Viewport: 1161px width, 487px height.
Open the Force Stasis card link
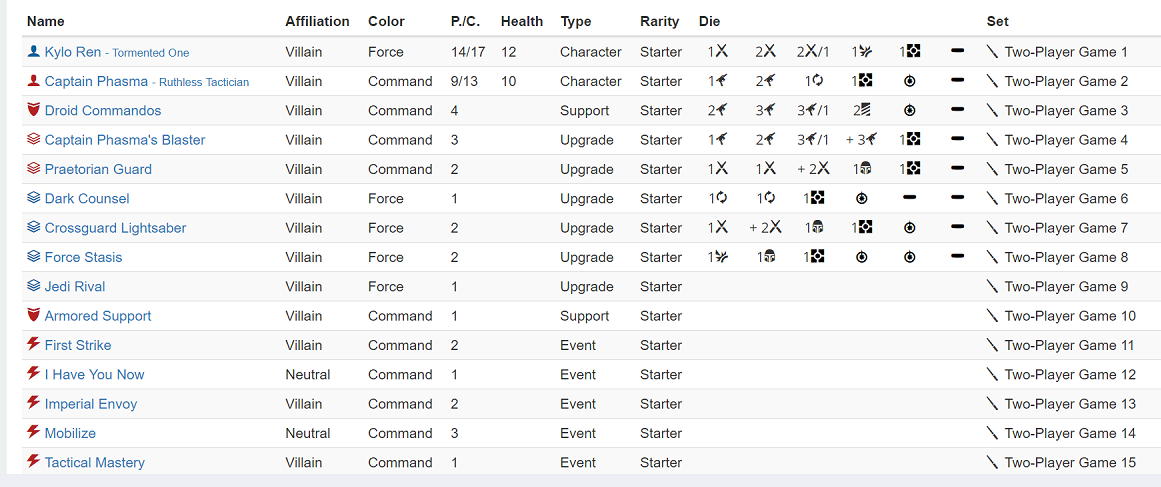pyautogui.click(x=84, y=257)
